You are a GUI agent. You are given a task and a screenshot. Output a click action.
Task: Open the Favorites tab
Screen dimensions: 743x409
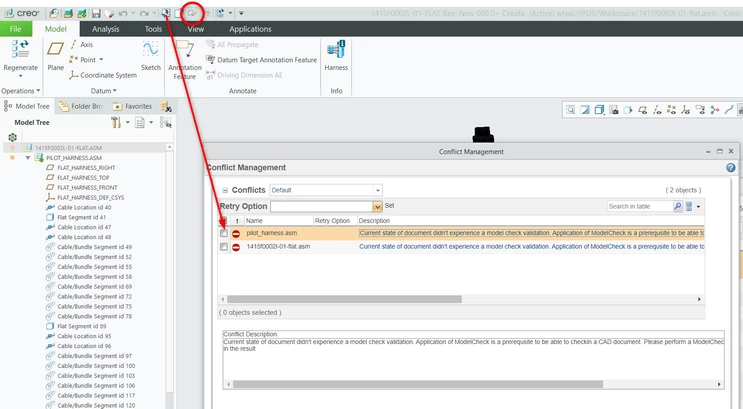click(x=132, y=106)
